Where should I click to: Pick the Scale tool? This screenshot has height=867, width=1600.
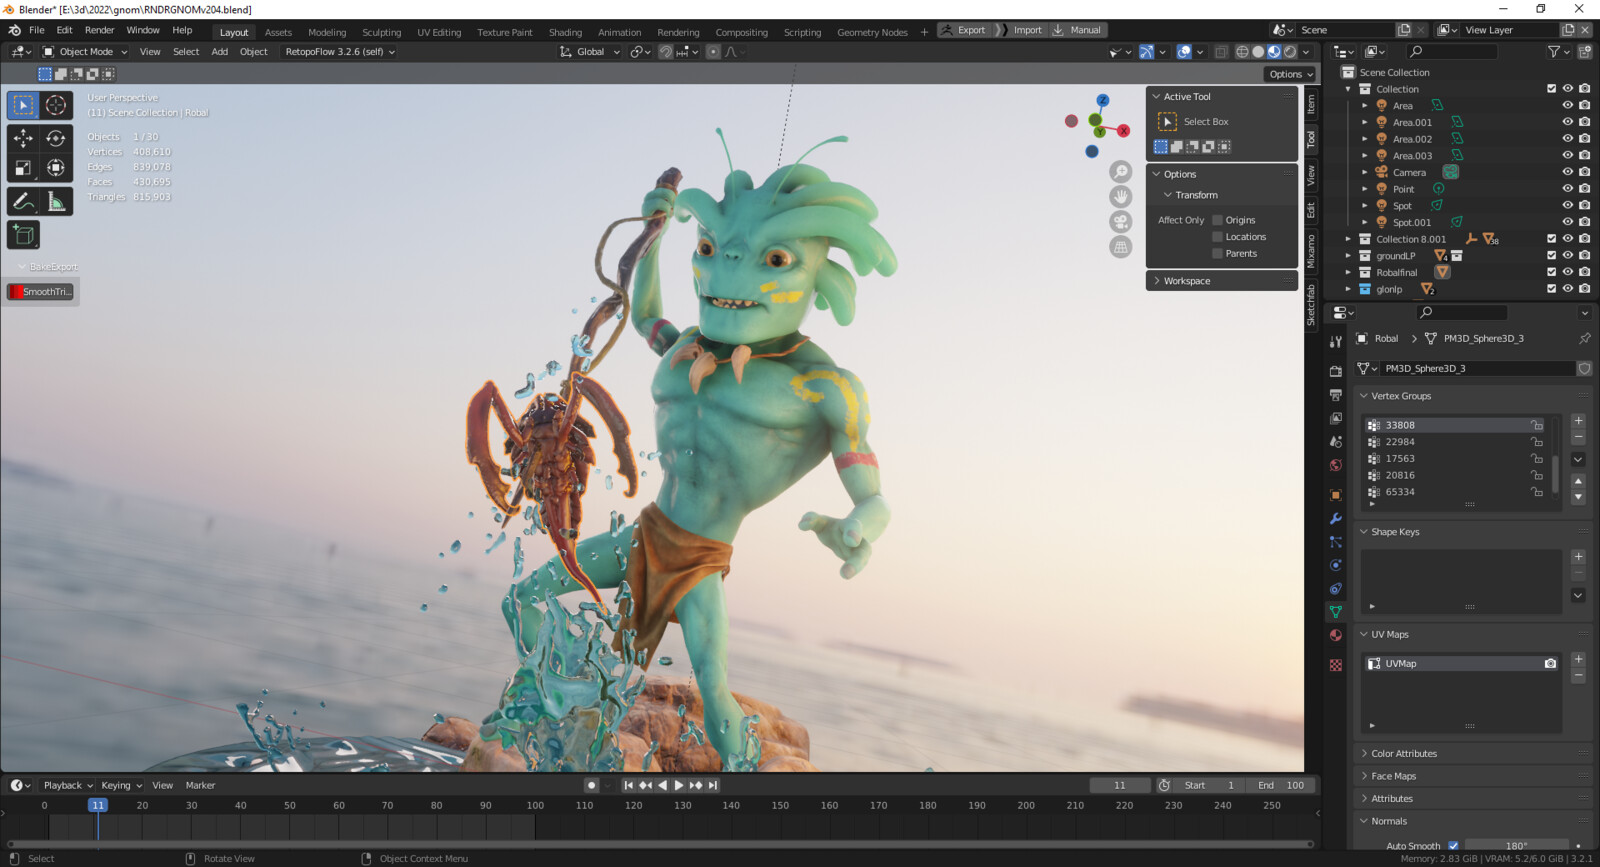point(23,168)
